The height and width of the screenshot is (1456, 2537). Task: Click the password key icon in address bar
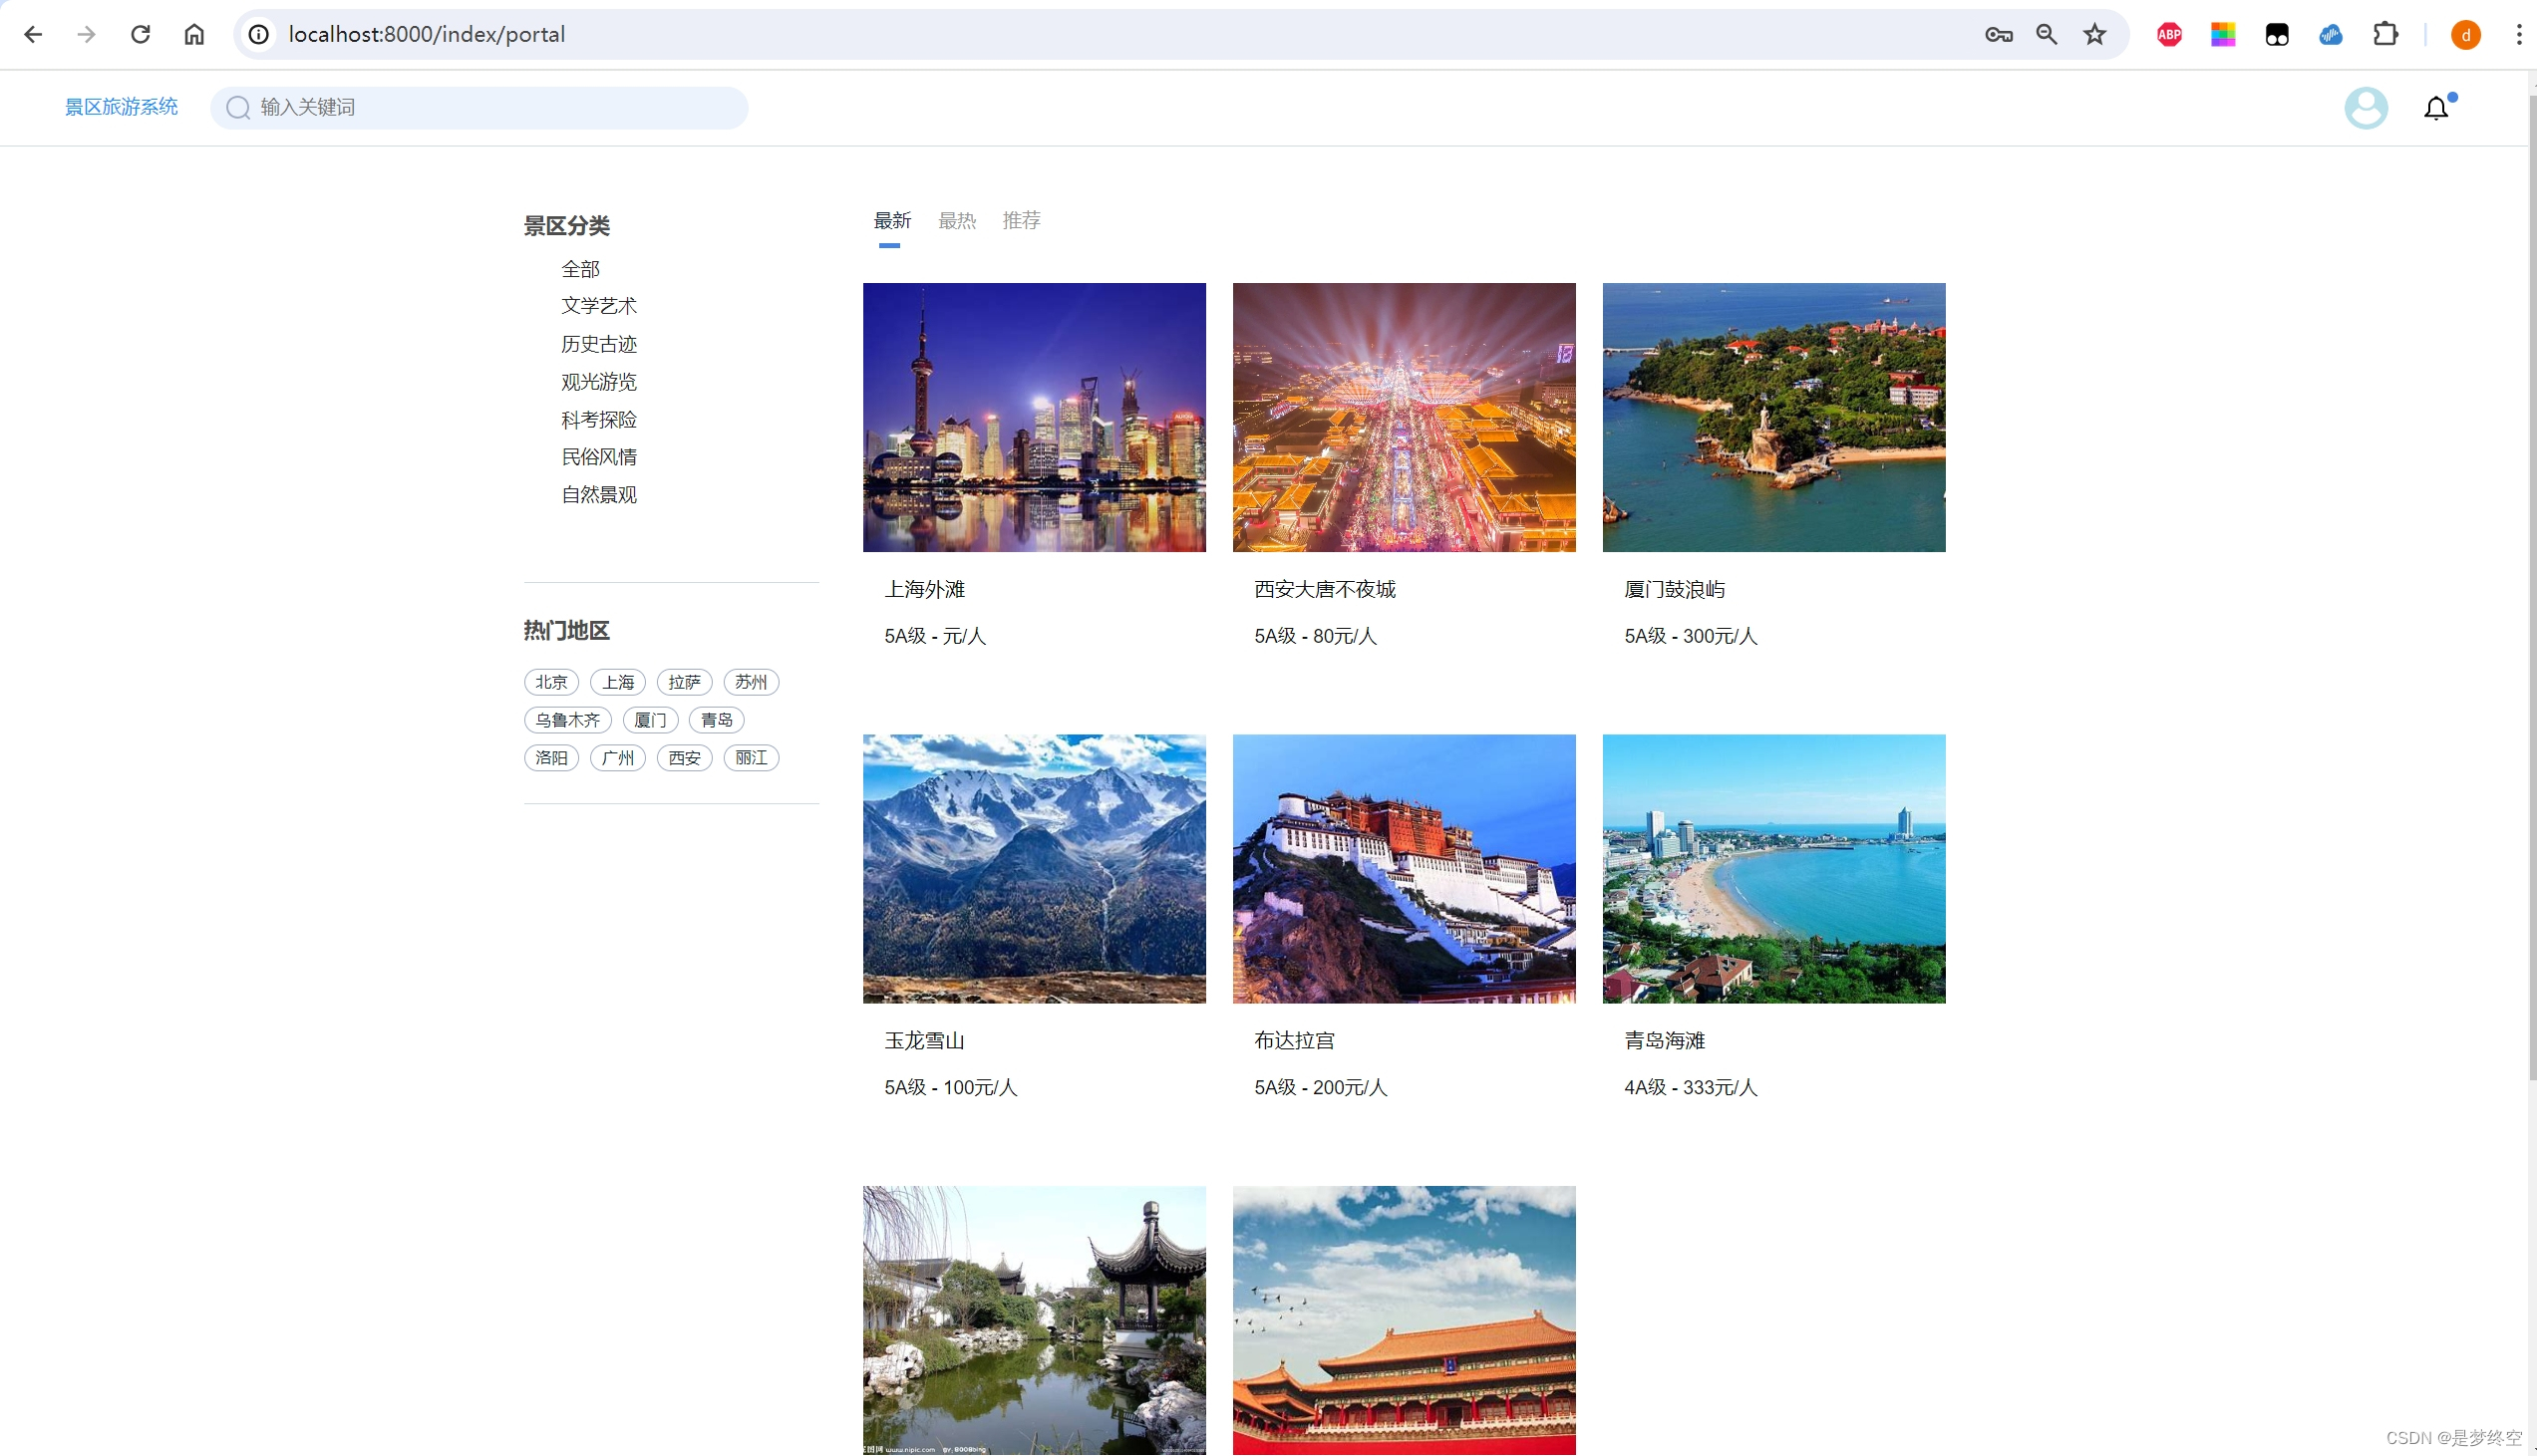[x=1998, y=34]
